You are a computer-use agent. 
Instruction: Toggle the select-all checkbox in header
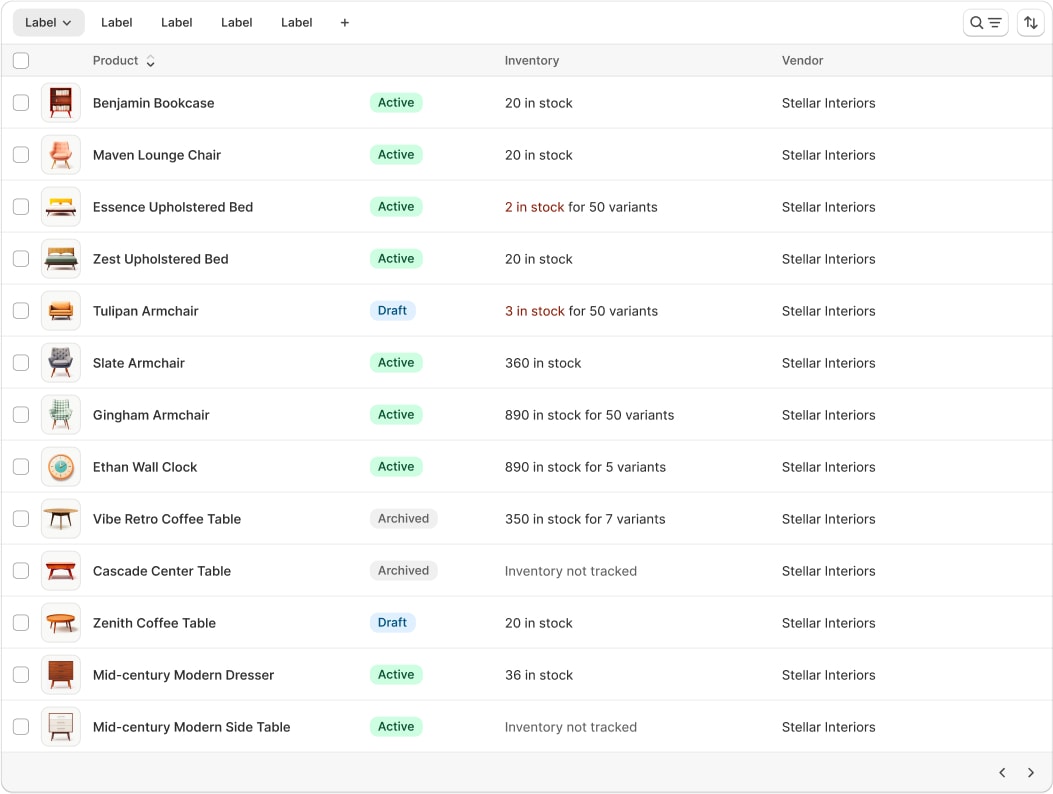(21, 61)
